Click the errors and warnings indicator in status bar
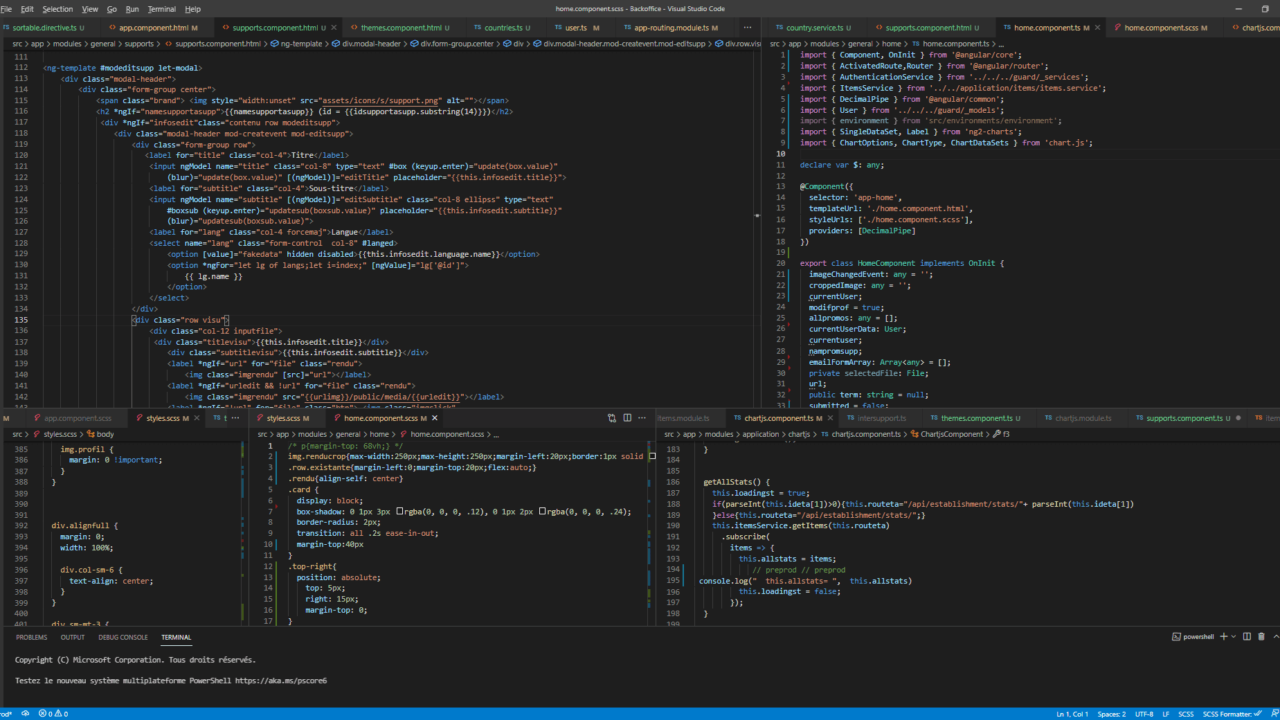The image size is (1280, 720). coord(48,713)
